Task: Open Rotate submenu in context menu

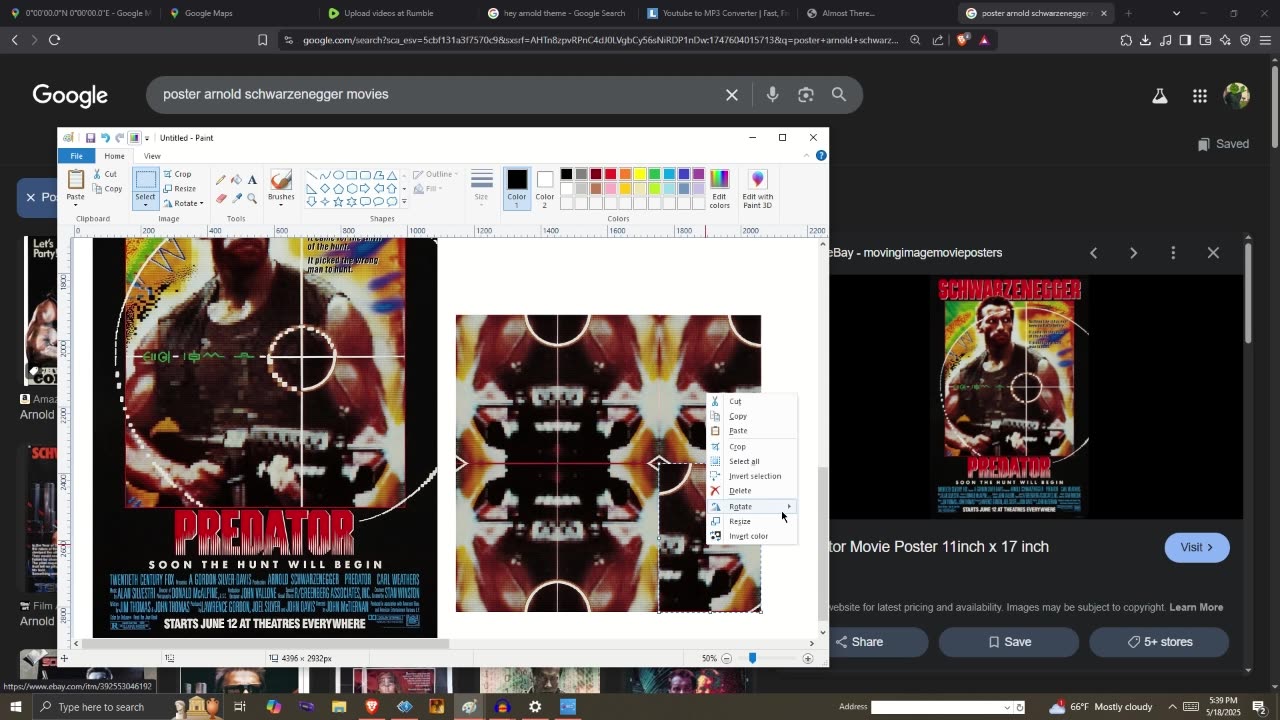Action: [x=752, y=506]
